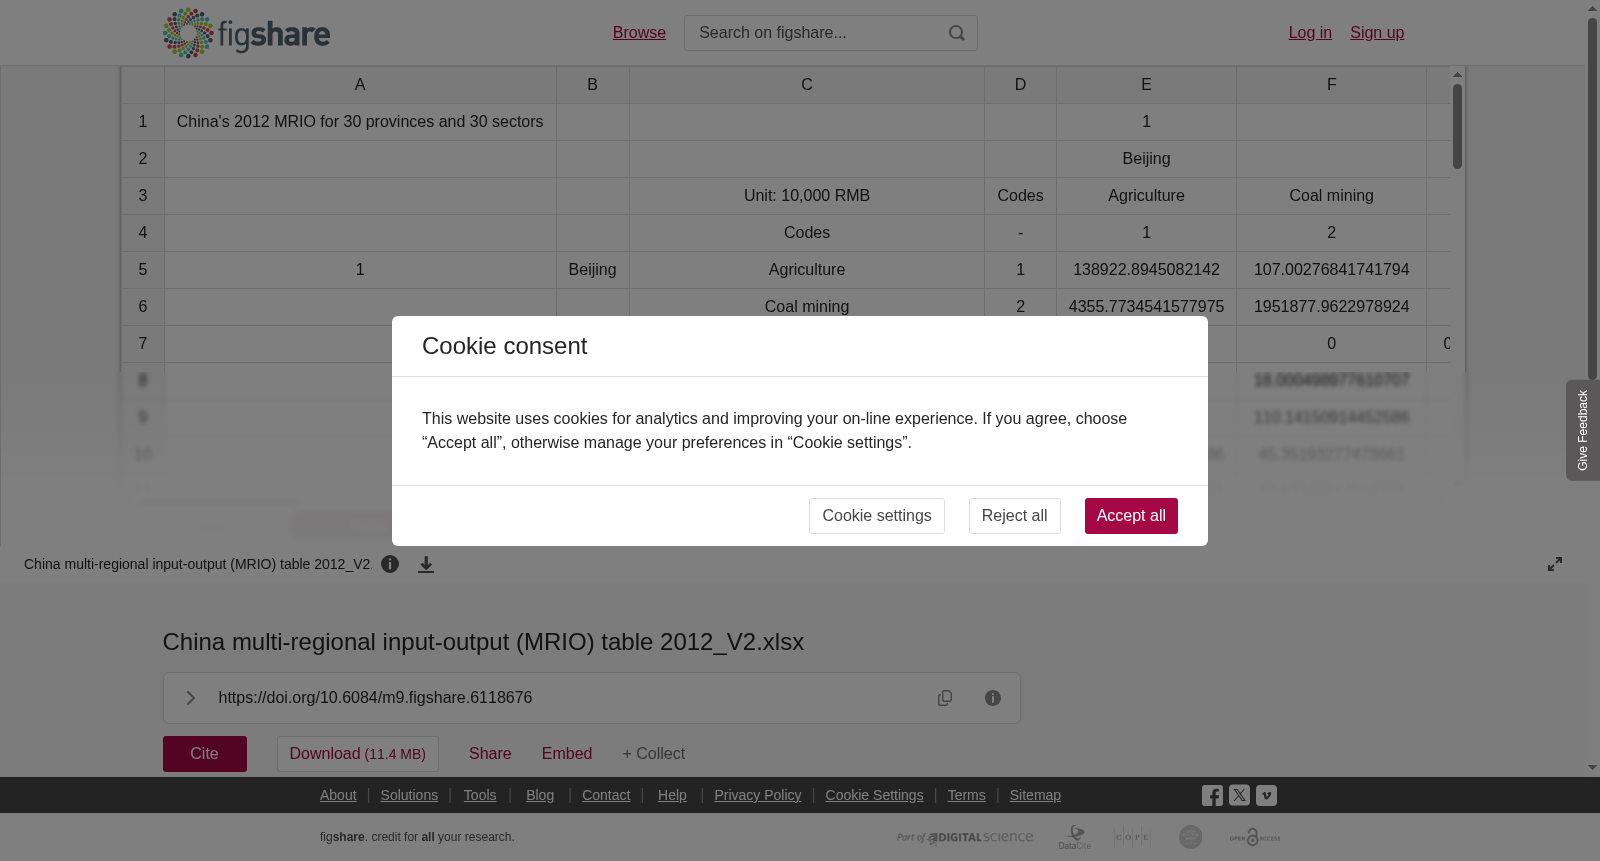
Task: Click the search magnifier icon
Action: click(x=957, y=33)
